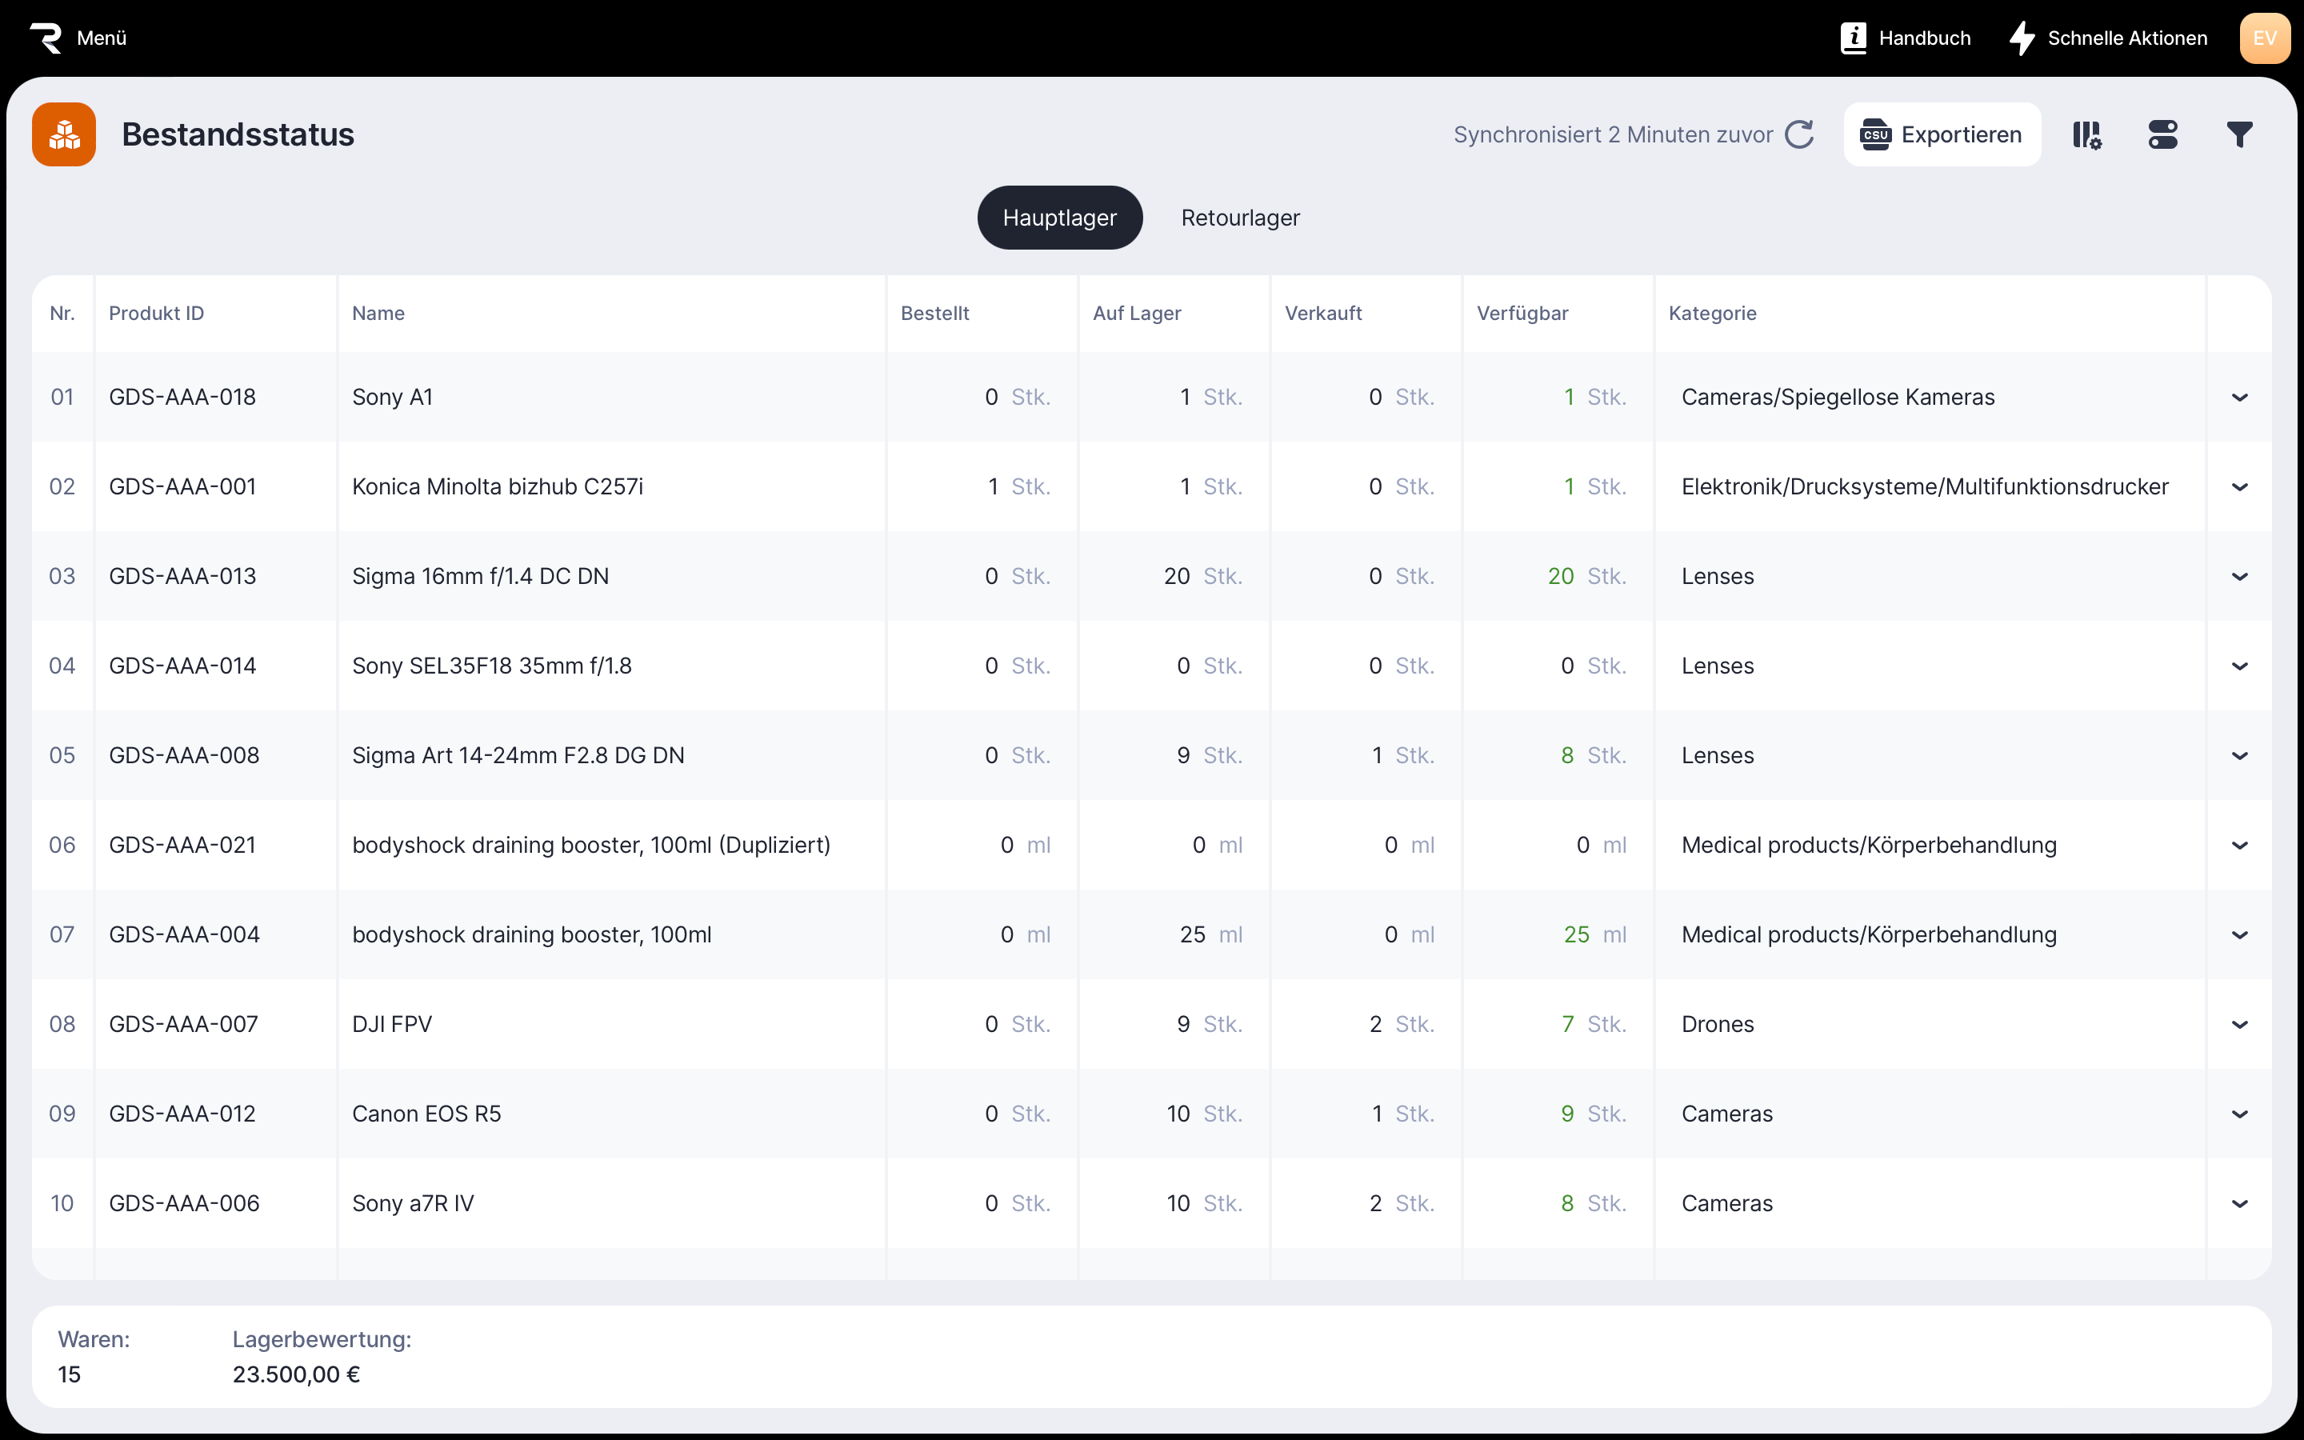Open the EV user avatar
This screenshot has width=2304, height=1440.
[x=2264, y=38]
